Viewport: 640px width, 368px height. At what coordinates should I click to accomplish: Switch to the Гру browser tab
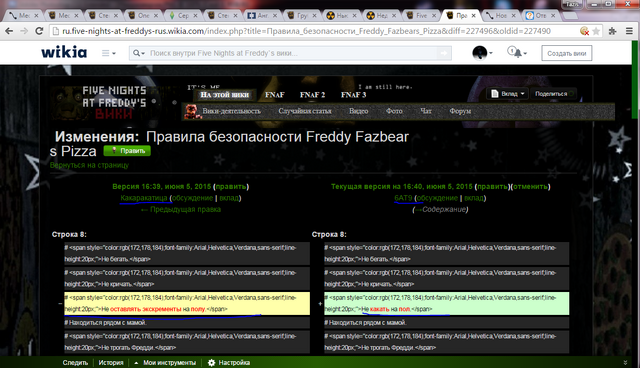tap(302, 16)
